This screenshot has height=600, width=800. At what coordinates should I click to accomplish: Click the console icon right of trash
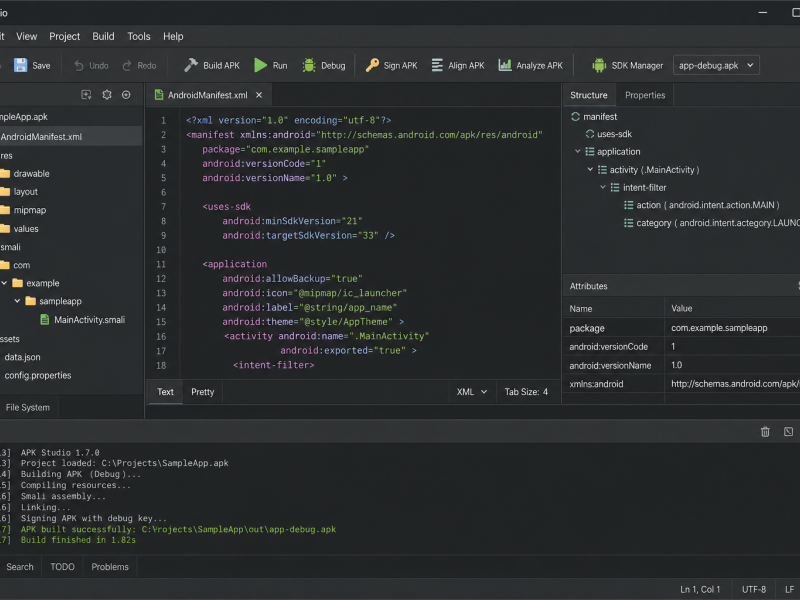click(x=788, y=432)
